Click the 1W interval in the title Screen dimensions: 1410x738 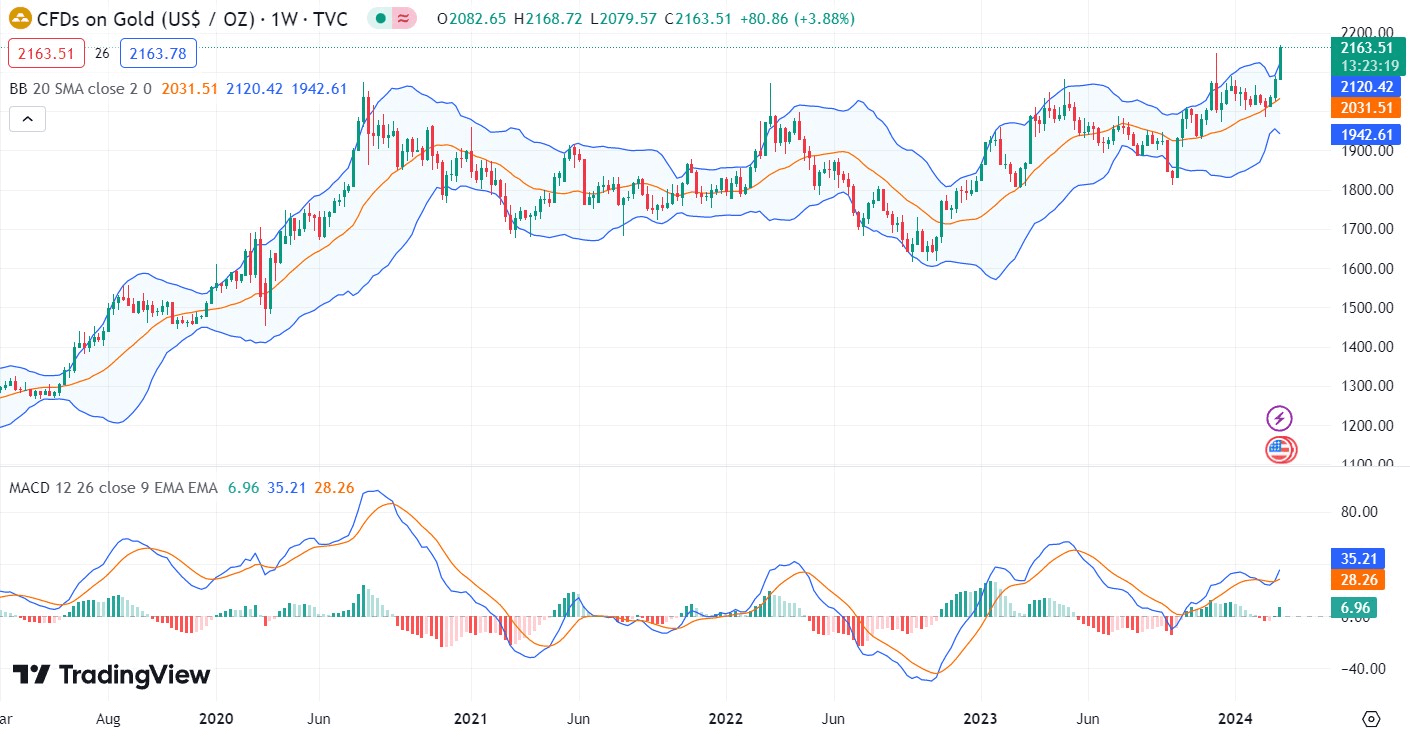pos(276,18)
